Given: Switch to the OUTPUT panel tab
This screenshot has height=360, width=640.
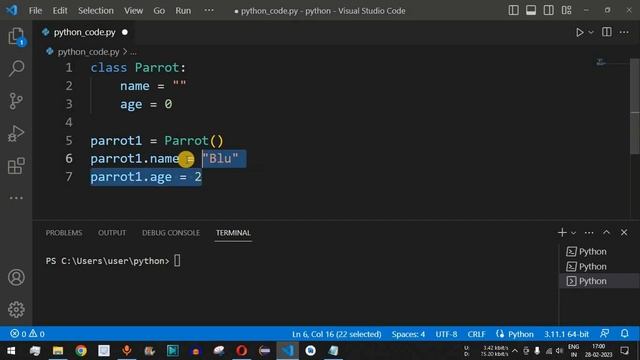Looking at the screenshot, I should [x=112, y=233].
